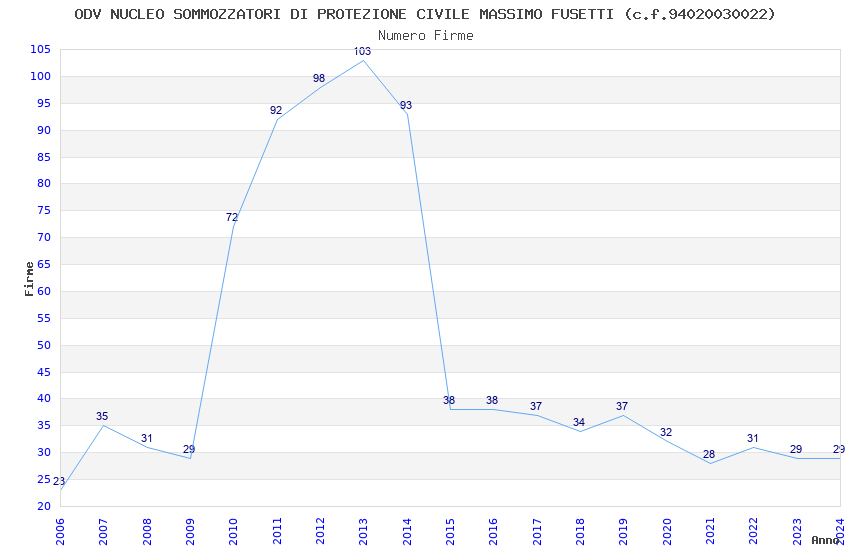
Task: Click the data label 29 above 2009
Action: [x=189, y=449]
